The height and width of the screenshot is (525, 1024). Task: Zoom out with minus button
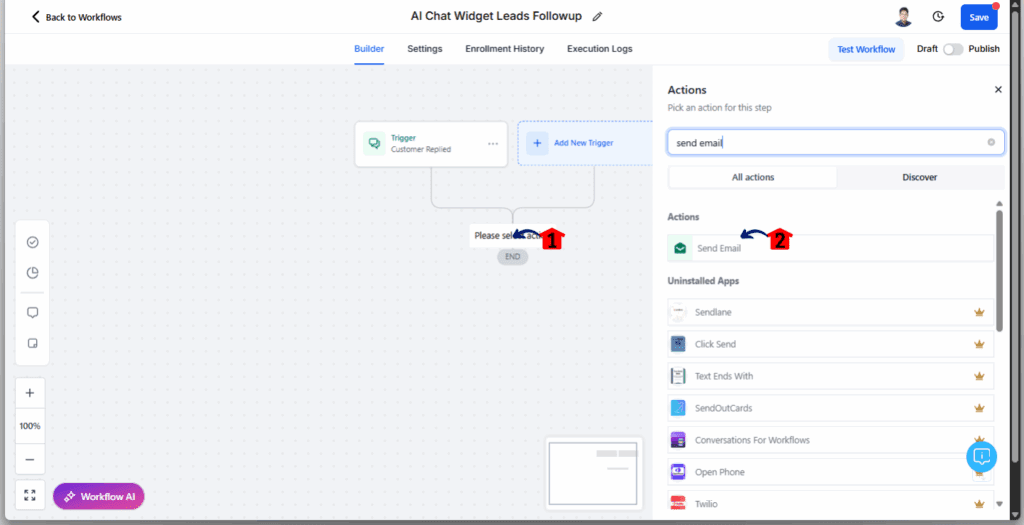[30, 459]
